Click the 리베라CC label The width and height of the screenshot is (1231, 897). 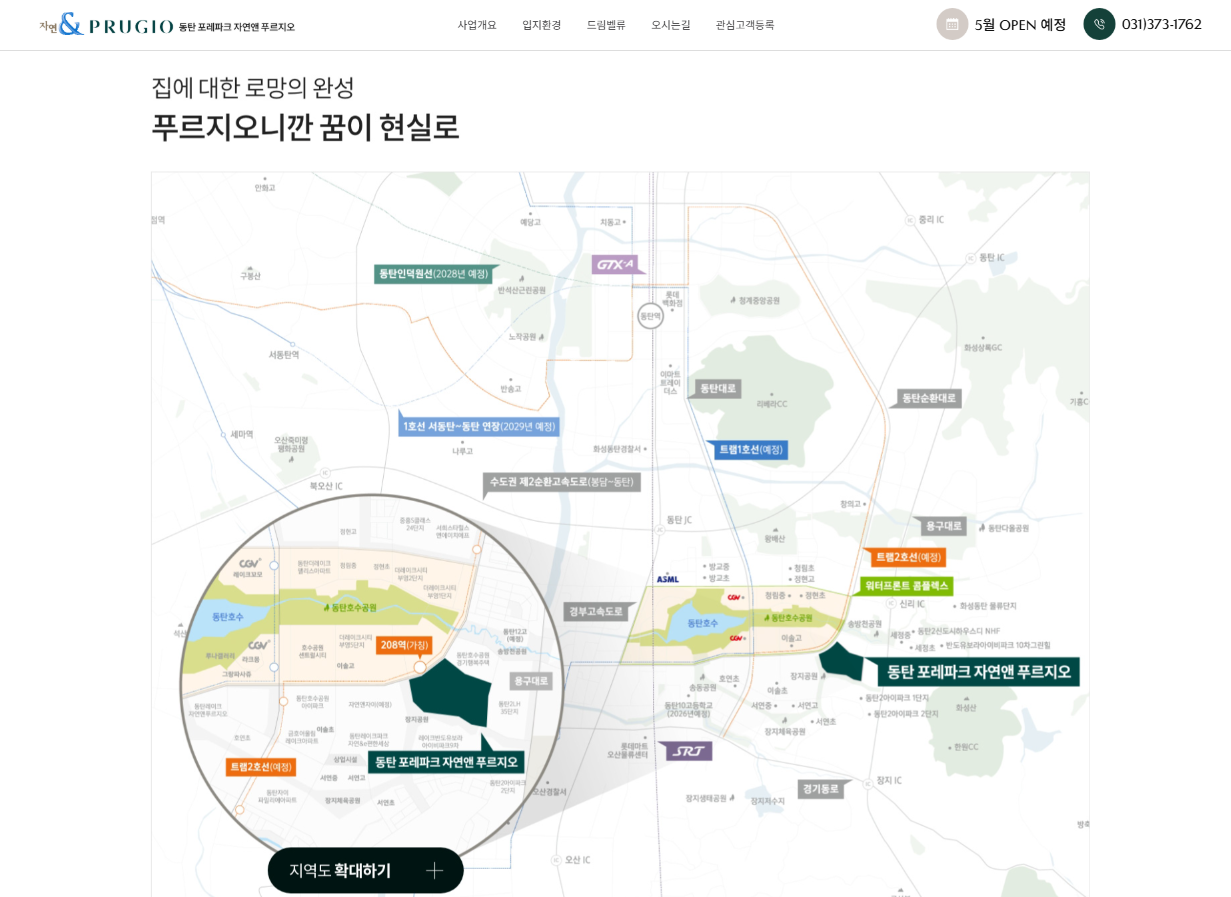click(772, 404)
